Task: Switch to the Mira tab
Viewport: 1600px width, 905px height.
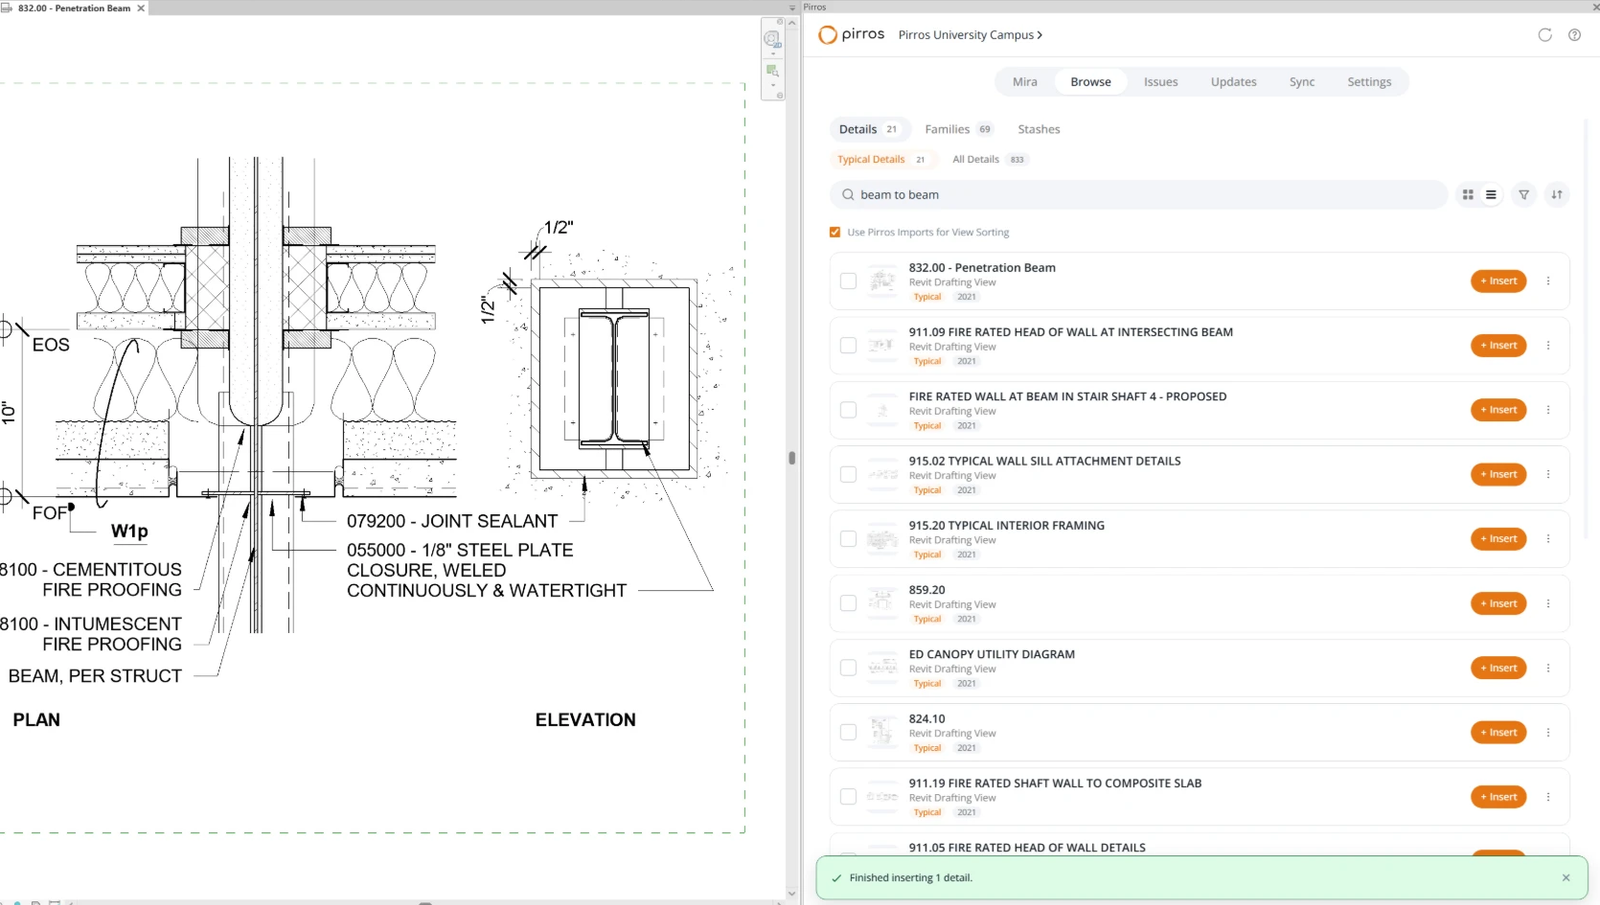Action: click(1025, 82)
